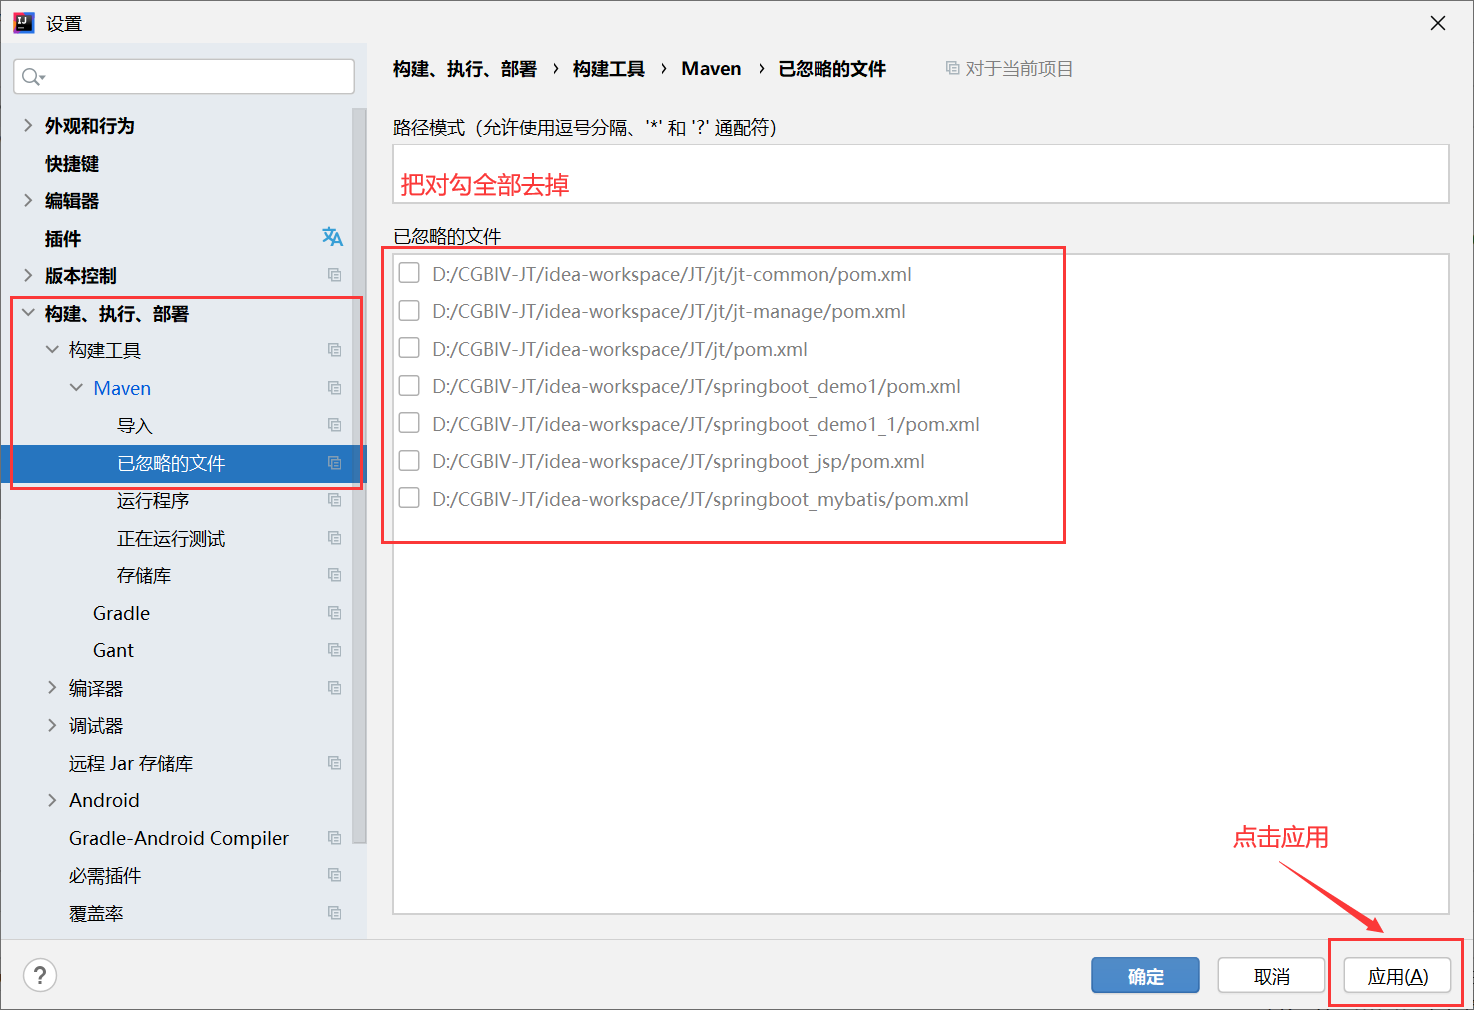Image resolution: width=1474 pixels, height=1010 pixels.
Task: Open the 快捷键 settings page
Action: click(x=72, y=163)
